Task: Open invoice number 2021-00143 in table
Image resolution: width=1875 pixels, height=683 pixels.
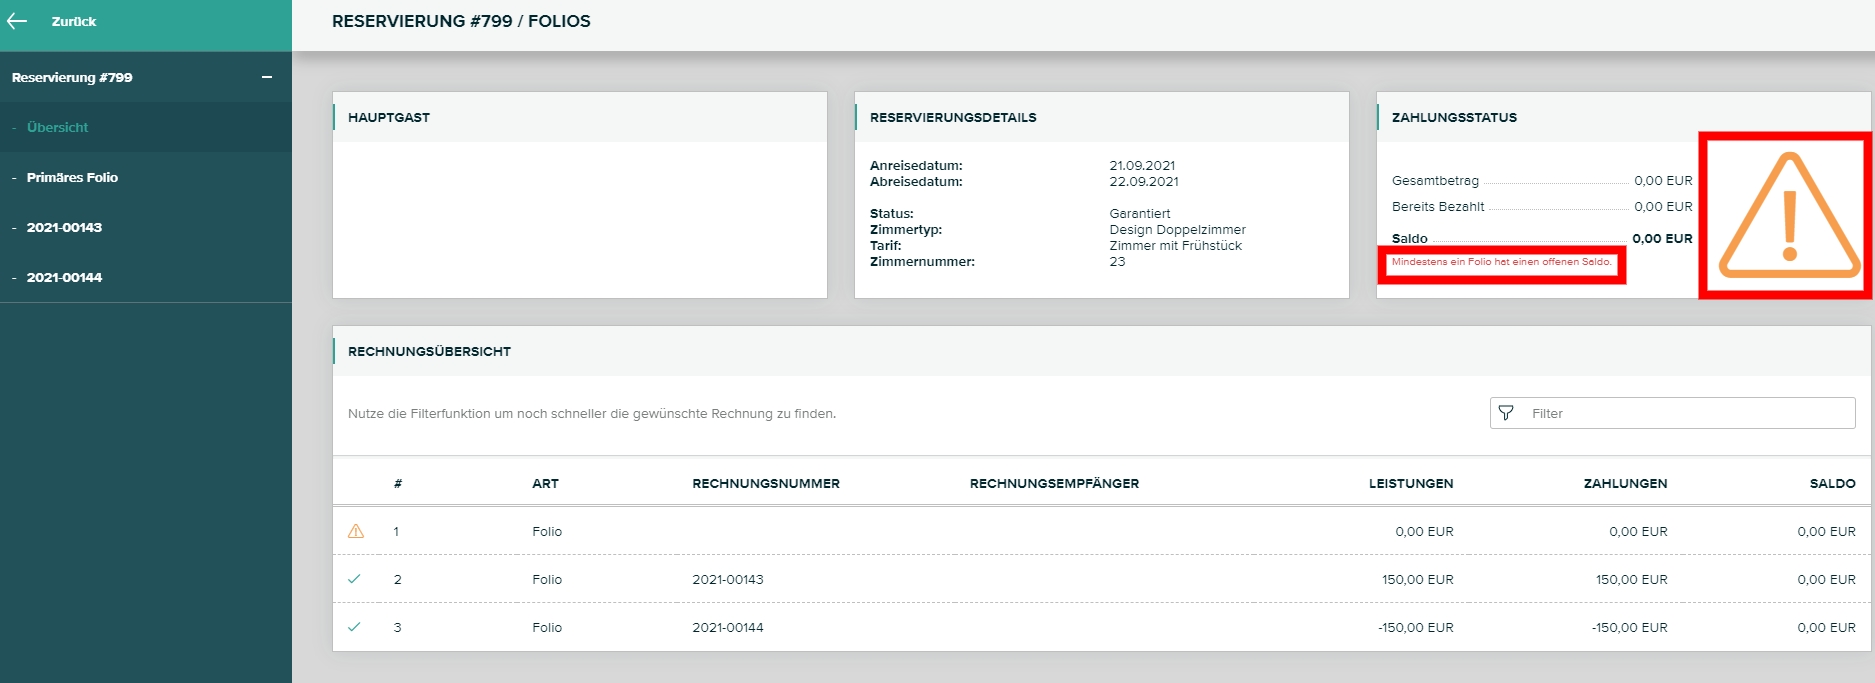Action: coord(727,579)
